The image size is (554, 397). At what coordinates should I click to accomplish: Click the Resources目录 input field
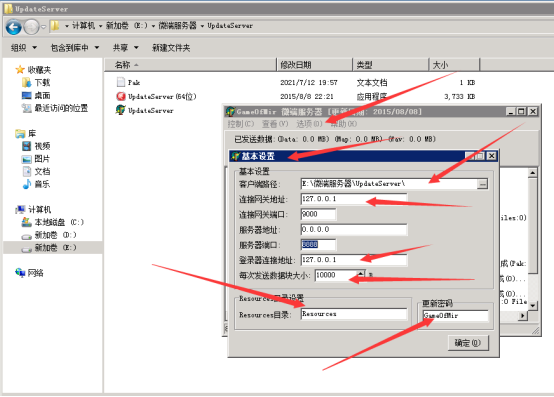point(354,314)
